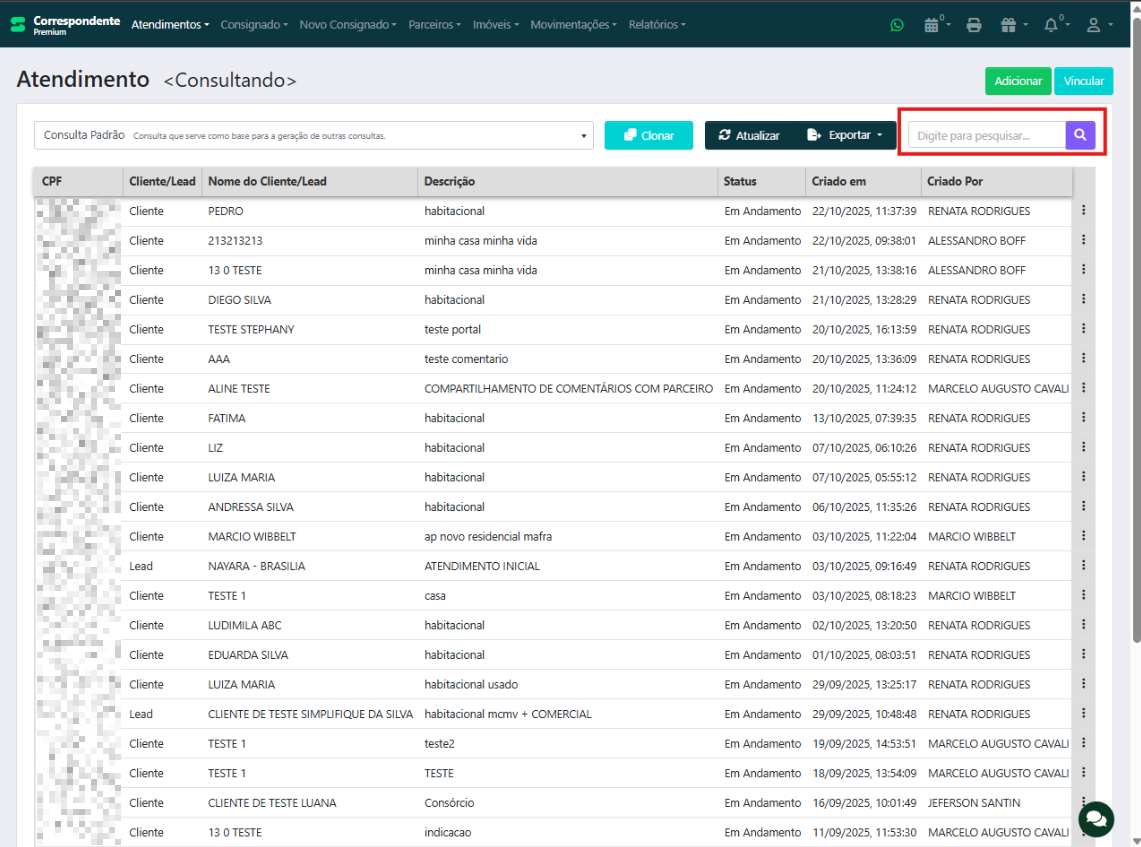Expand the Exportar dropdown
The height and width of the screenshot is (847, 1141).
coord(845,135)
